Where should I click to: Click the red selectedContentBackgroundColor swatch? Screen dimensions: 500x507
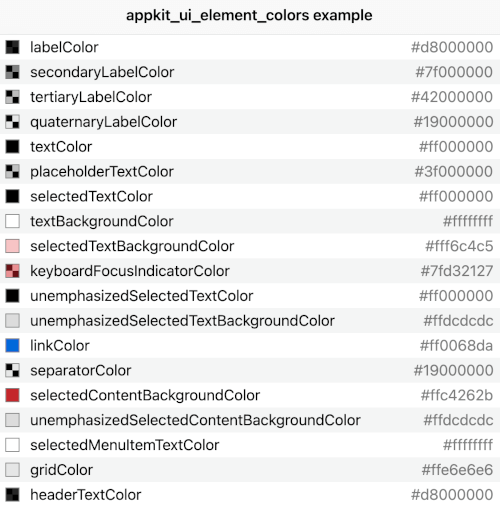point(12,395)
